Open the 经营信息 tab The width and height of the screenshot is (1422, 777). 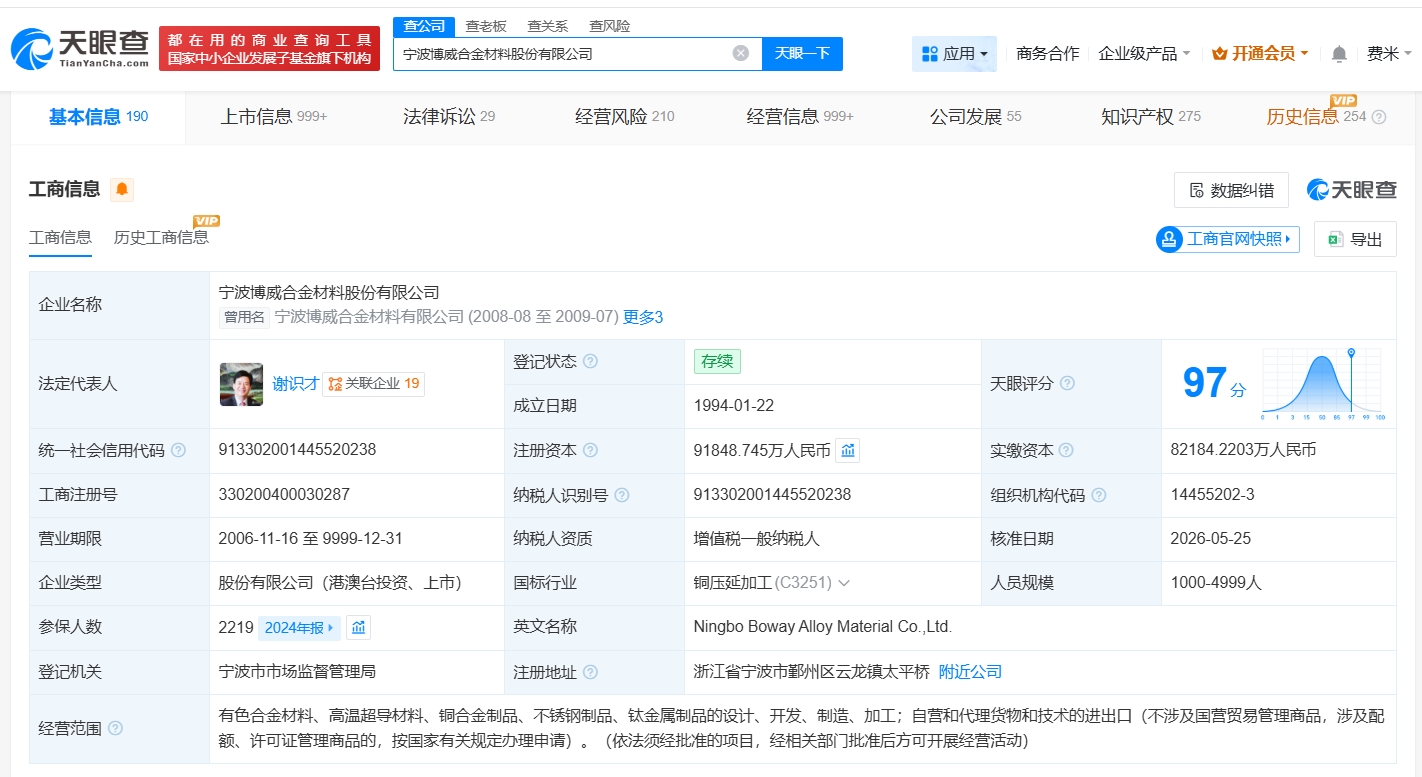coord(800,117)
